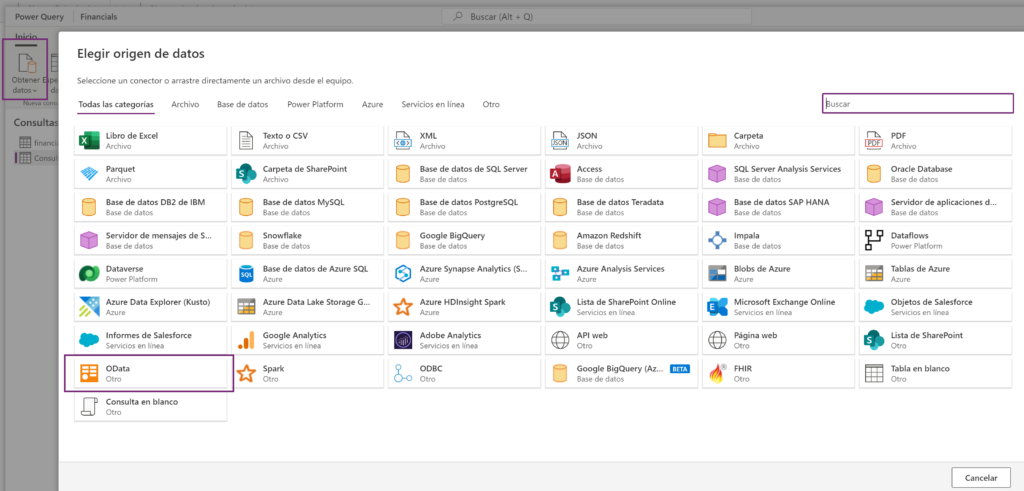Click the Carpeta de SharePoint icon
Image resolution: width=1024 pixels, height=491 pixels.
click(245, 174)
